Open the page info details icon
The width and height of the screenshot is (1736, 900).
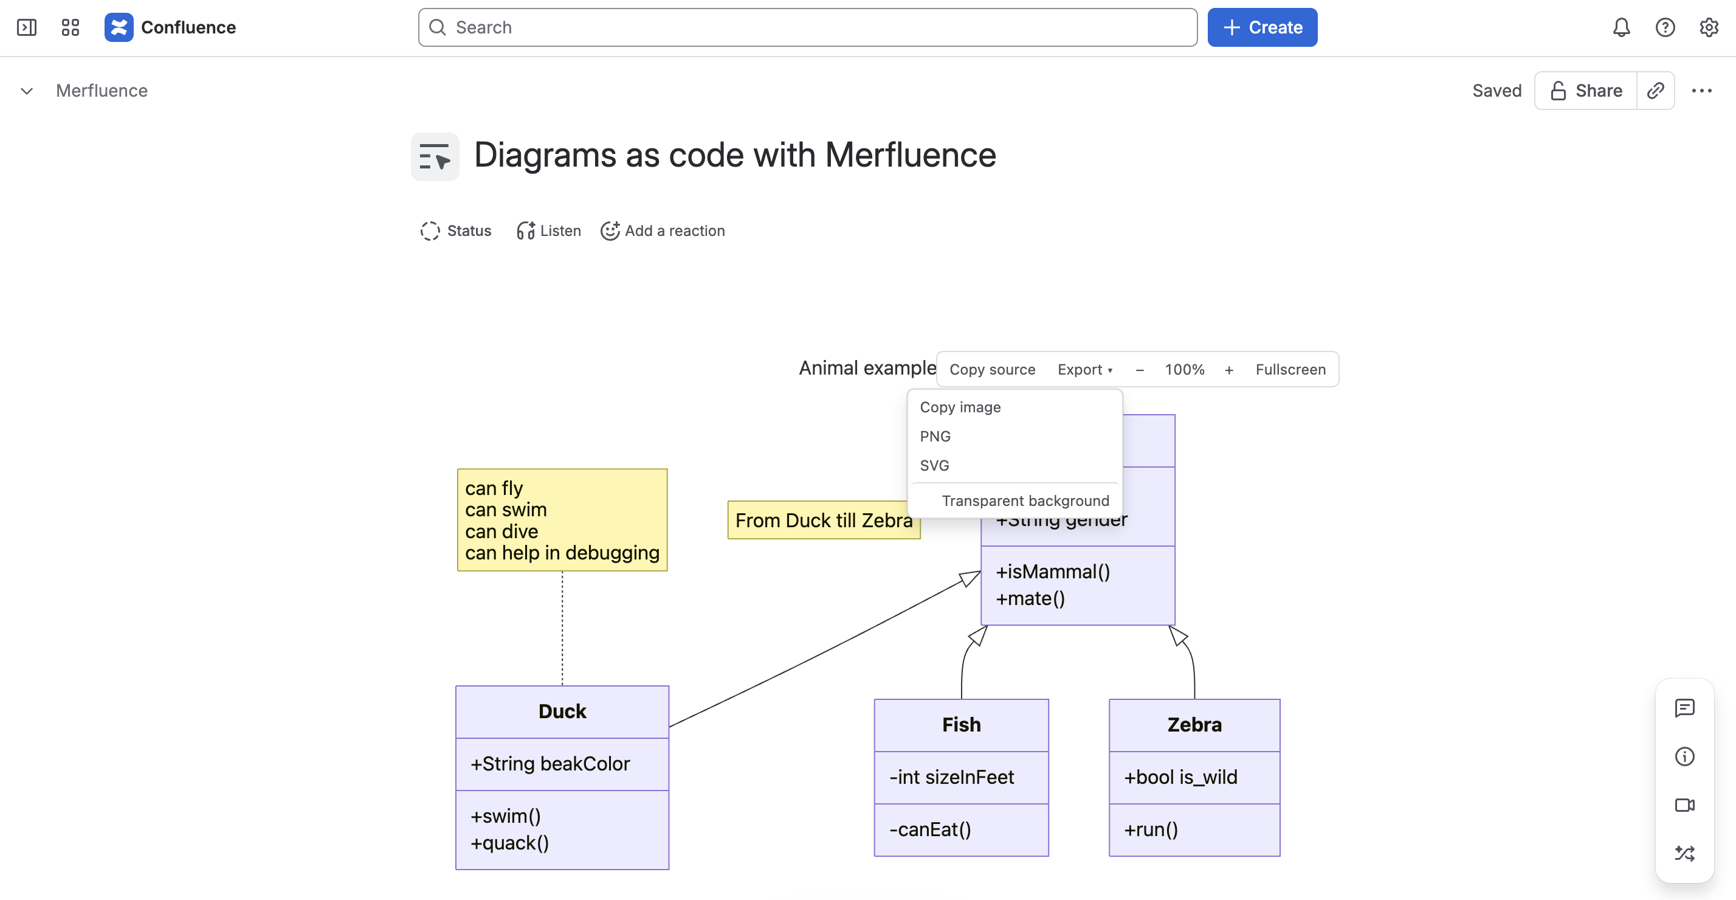coord(1685,756)
